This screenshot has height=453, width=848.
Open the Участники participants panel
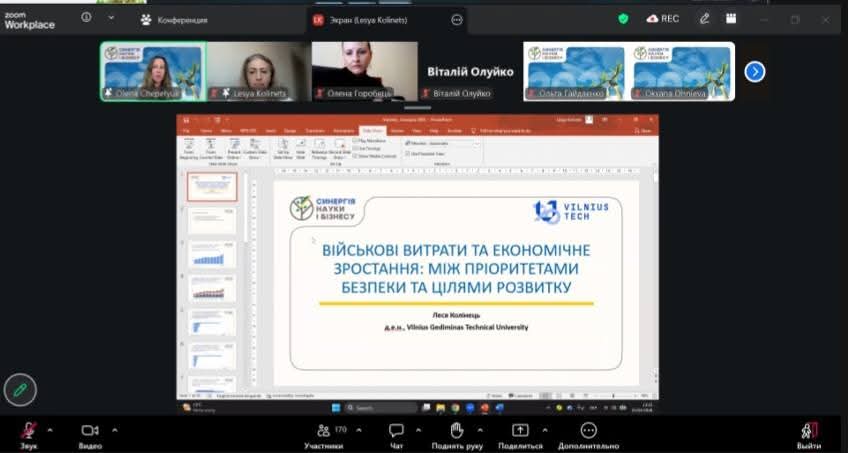click(324, 430)
